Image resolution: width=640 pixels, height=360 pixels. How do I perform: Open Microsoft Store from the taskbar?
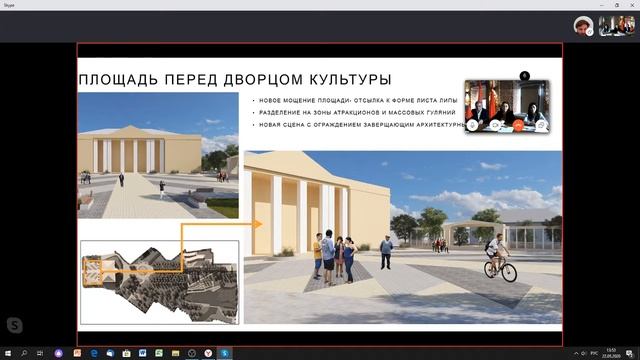click(127, 353)
